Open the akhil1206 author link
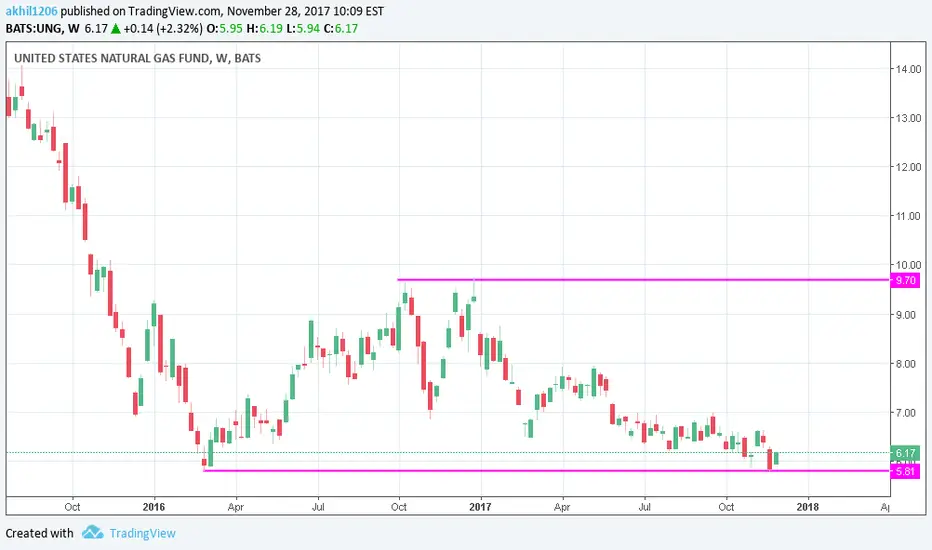Screen dimensions: 932x550 [32, 11]
